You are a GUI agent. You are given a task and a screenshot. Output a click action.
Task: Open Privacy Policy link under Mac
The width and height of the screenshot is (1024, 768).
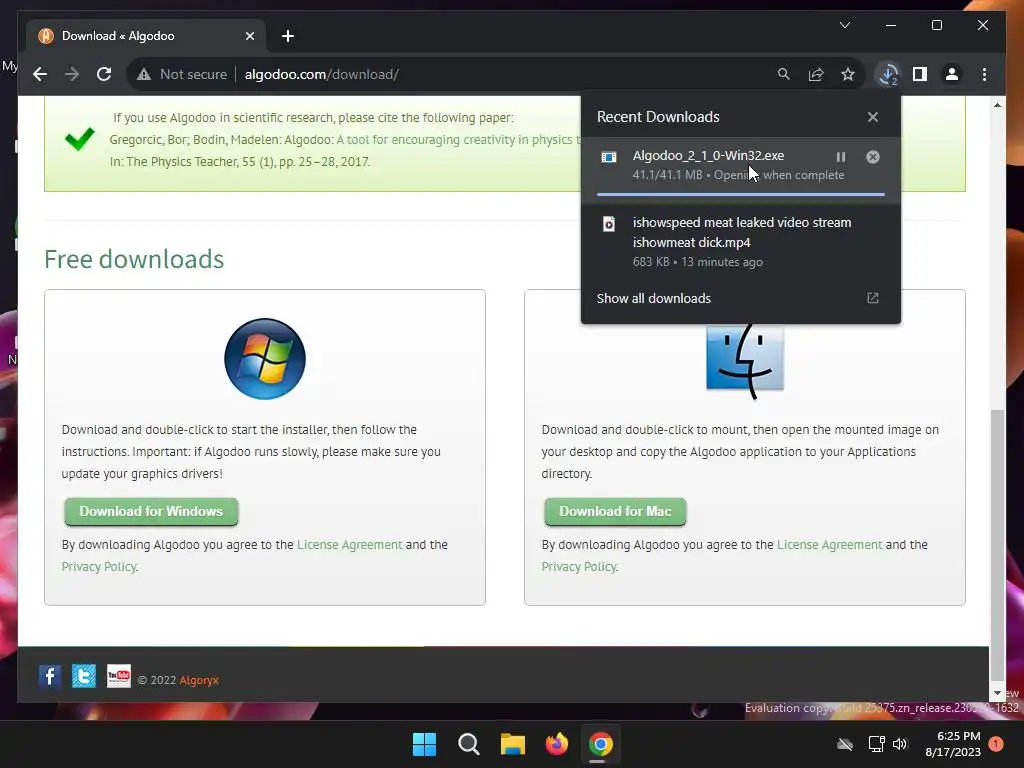[579, 567]
